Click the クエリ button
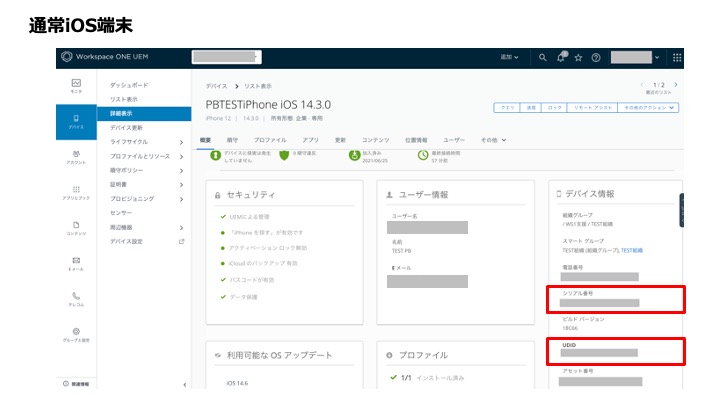The image size is (720, 405). pyautogui.click(x=507, y=107)
